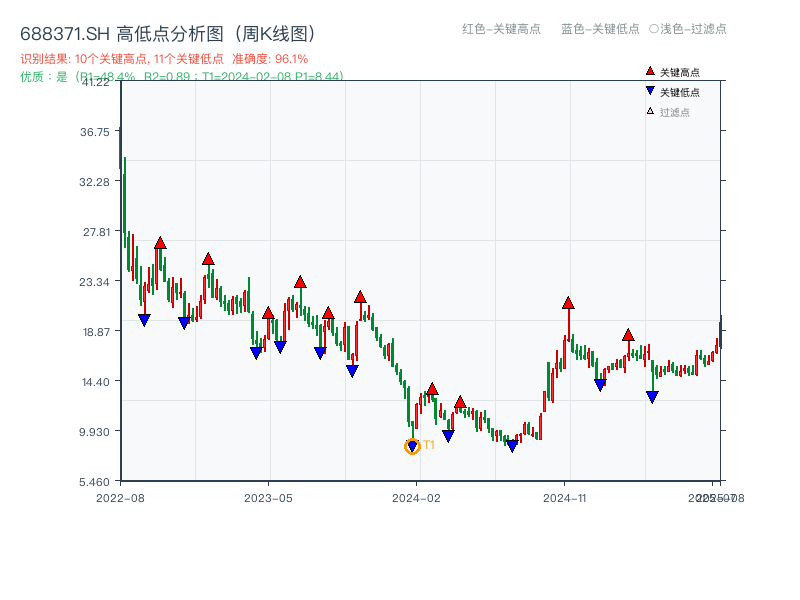The height and width of the screenshot is (600, 800).
Task: Select the orange-circled T1 low point marker
Action: coord(412,445)
